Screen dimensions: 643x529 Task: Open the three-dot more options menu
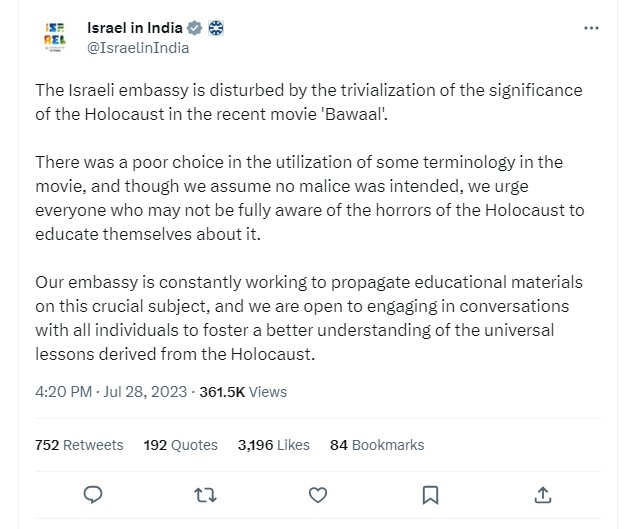tap(590, 28)
